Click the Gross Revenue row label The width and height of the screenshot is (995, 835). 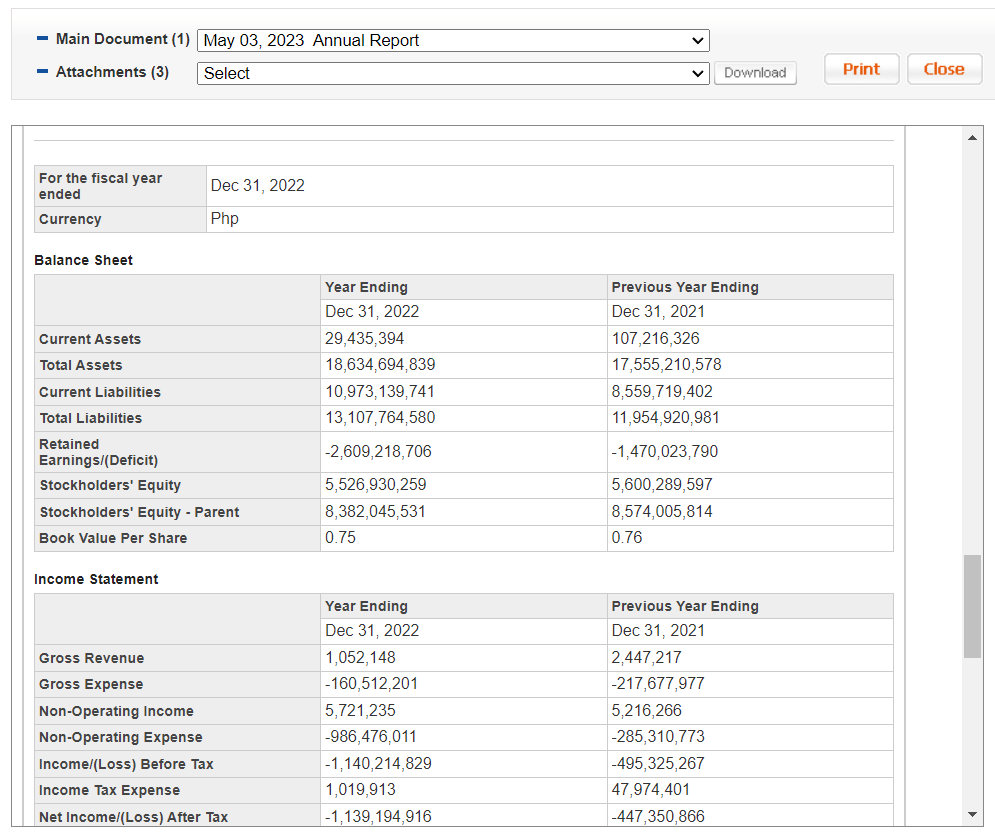click(x=91, y=659)
